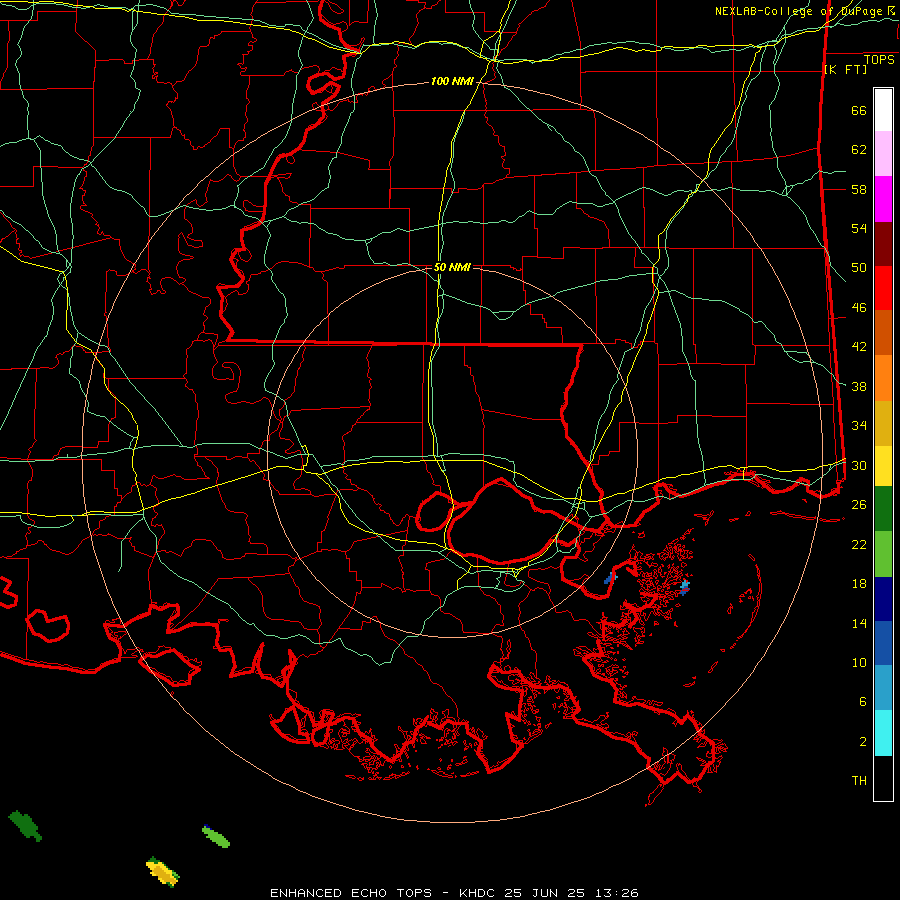Pick the bright red legend swatch
The width and height of the screenshot is (900, 900).
click(x=883, y=288)
